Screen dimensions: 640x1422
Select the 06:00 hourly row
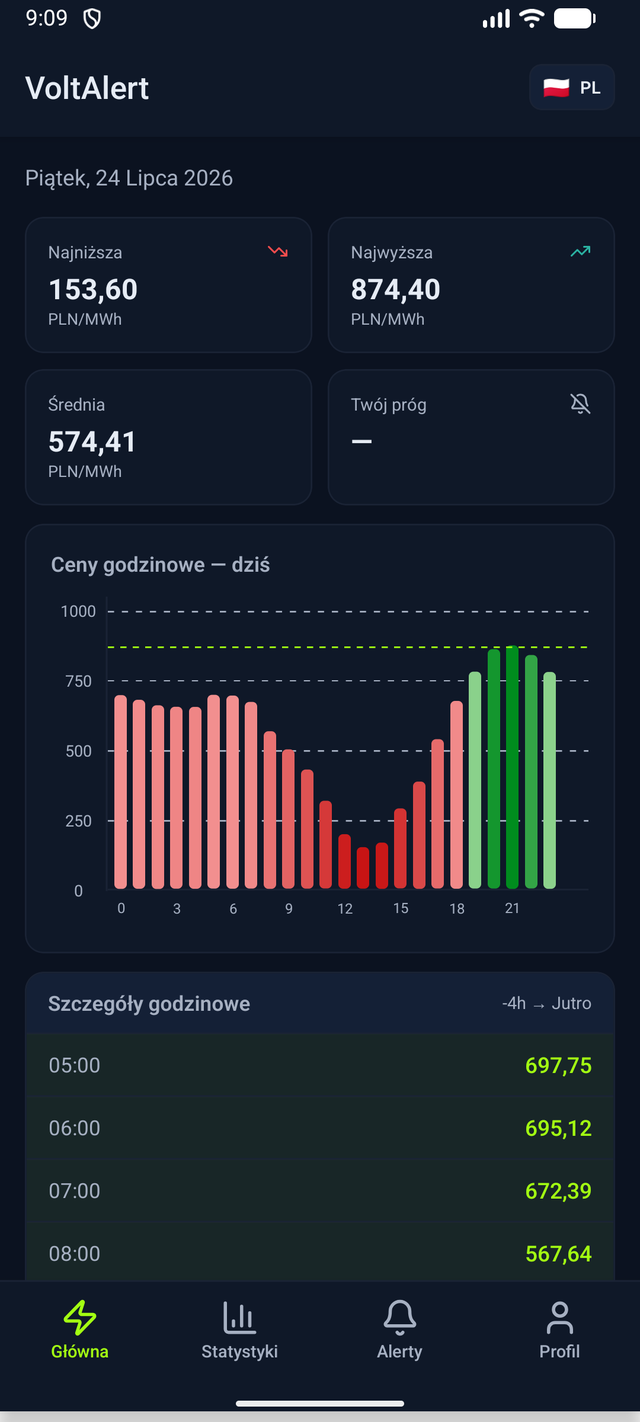pos(320,1128)
